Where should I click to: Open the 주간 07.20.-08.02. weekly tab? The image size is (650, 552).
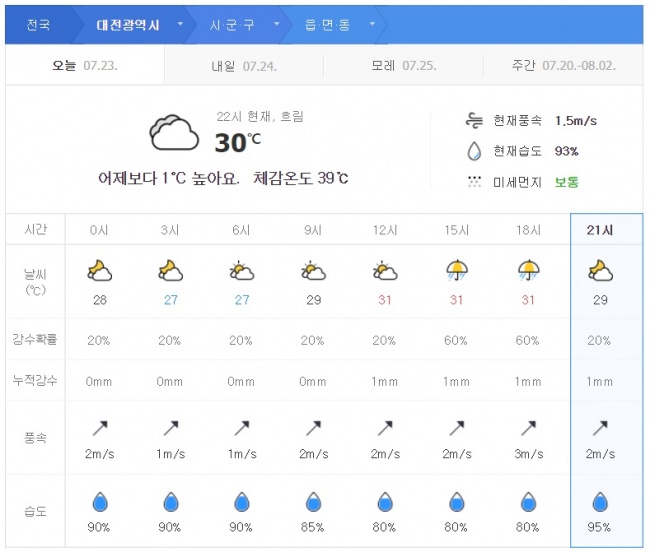coord(563,65)
